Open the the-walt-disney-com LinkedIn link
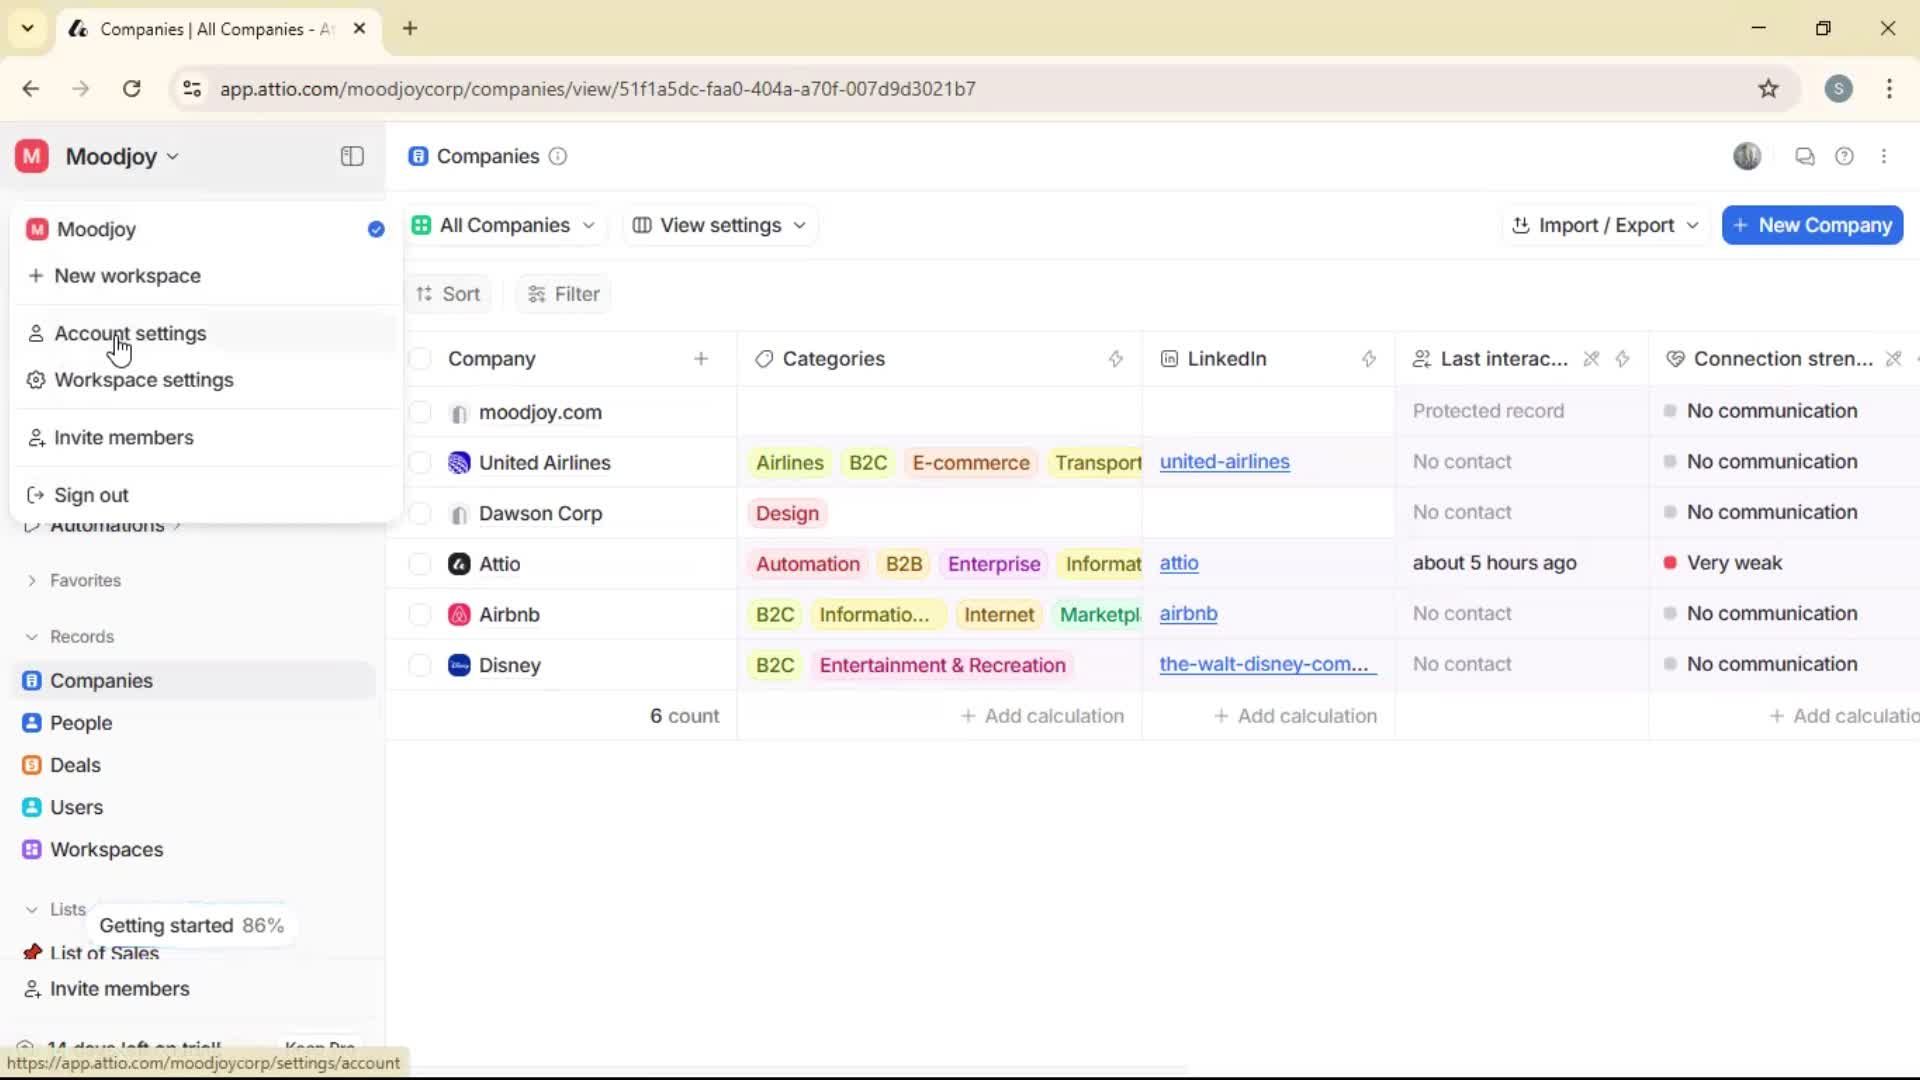Viewport: 1920px width, 1080px height. [1268, 664]
